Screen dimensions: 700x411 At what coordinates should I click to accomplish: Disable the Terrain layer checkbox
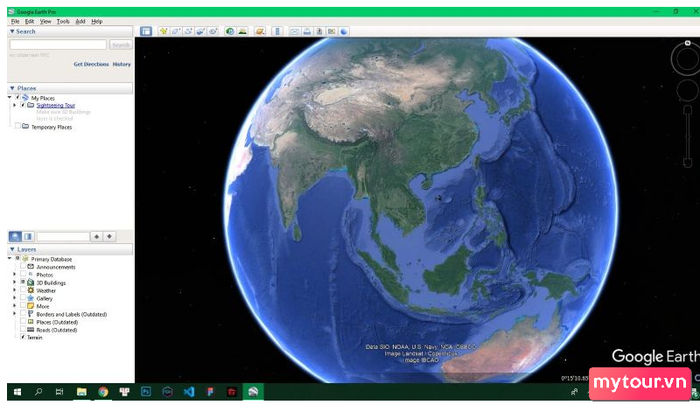(x=23, y=337)
